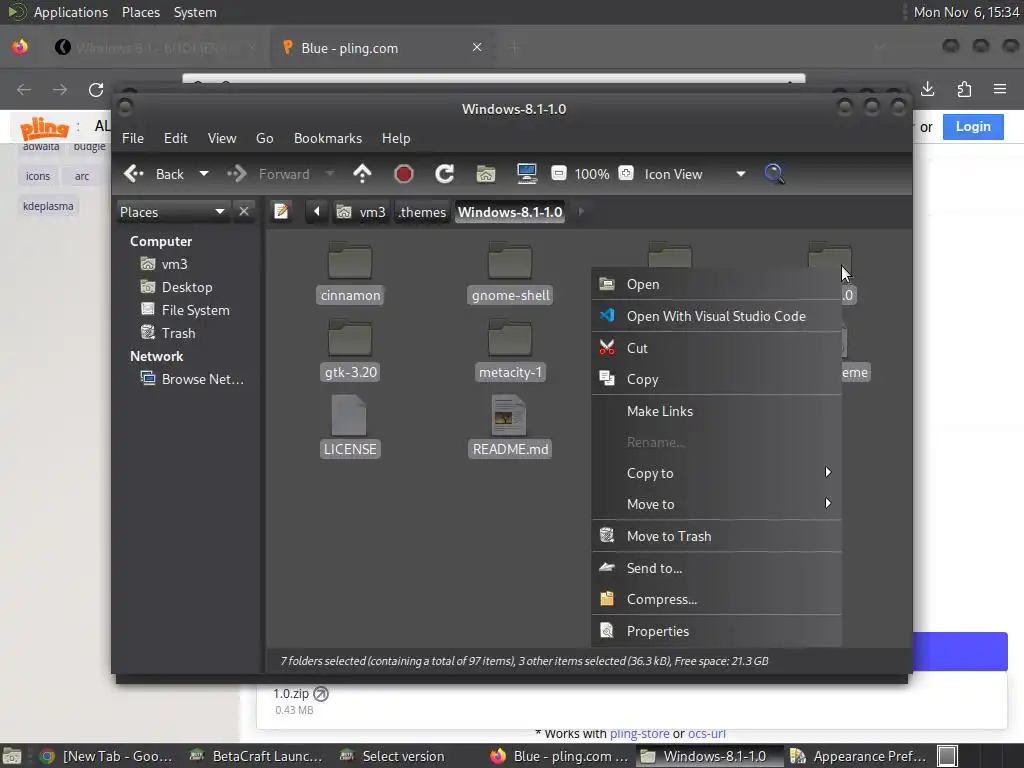The image size is (1024, 768).
Task: Choose Send to... in context menu
Action: pos(716,568)
